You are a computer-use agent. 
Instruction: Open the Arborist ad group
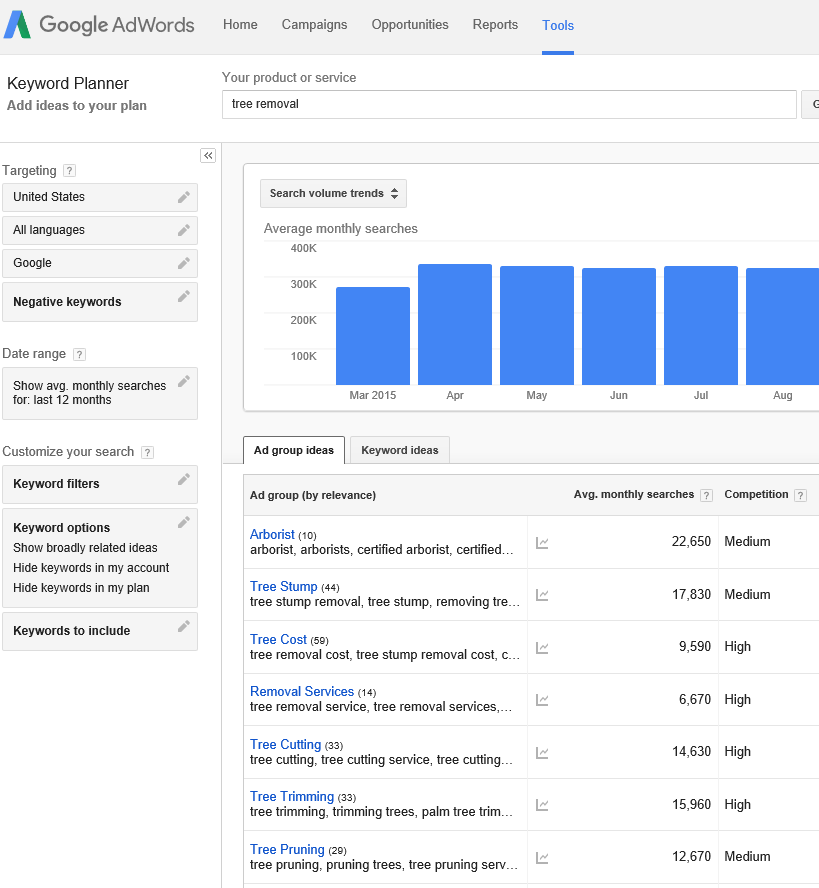[x=272, y=534]
